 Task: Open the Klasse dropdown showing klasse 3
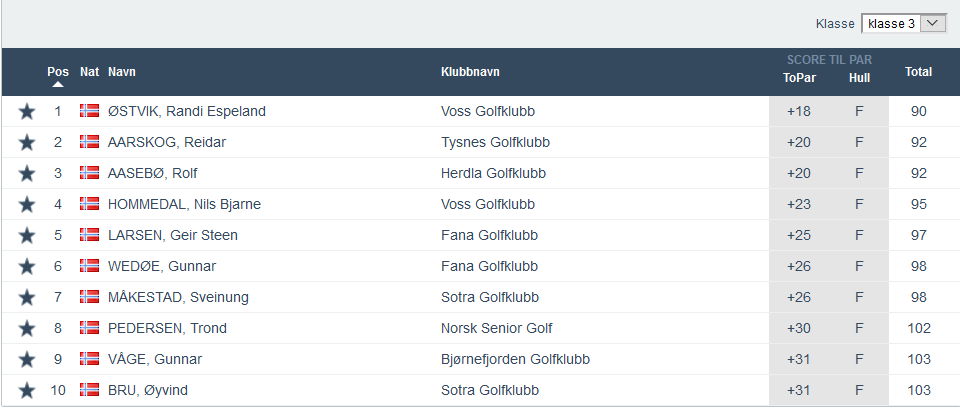903,23
